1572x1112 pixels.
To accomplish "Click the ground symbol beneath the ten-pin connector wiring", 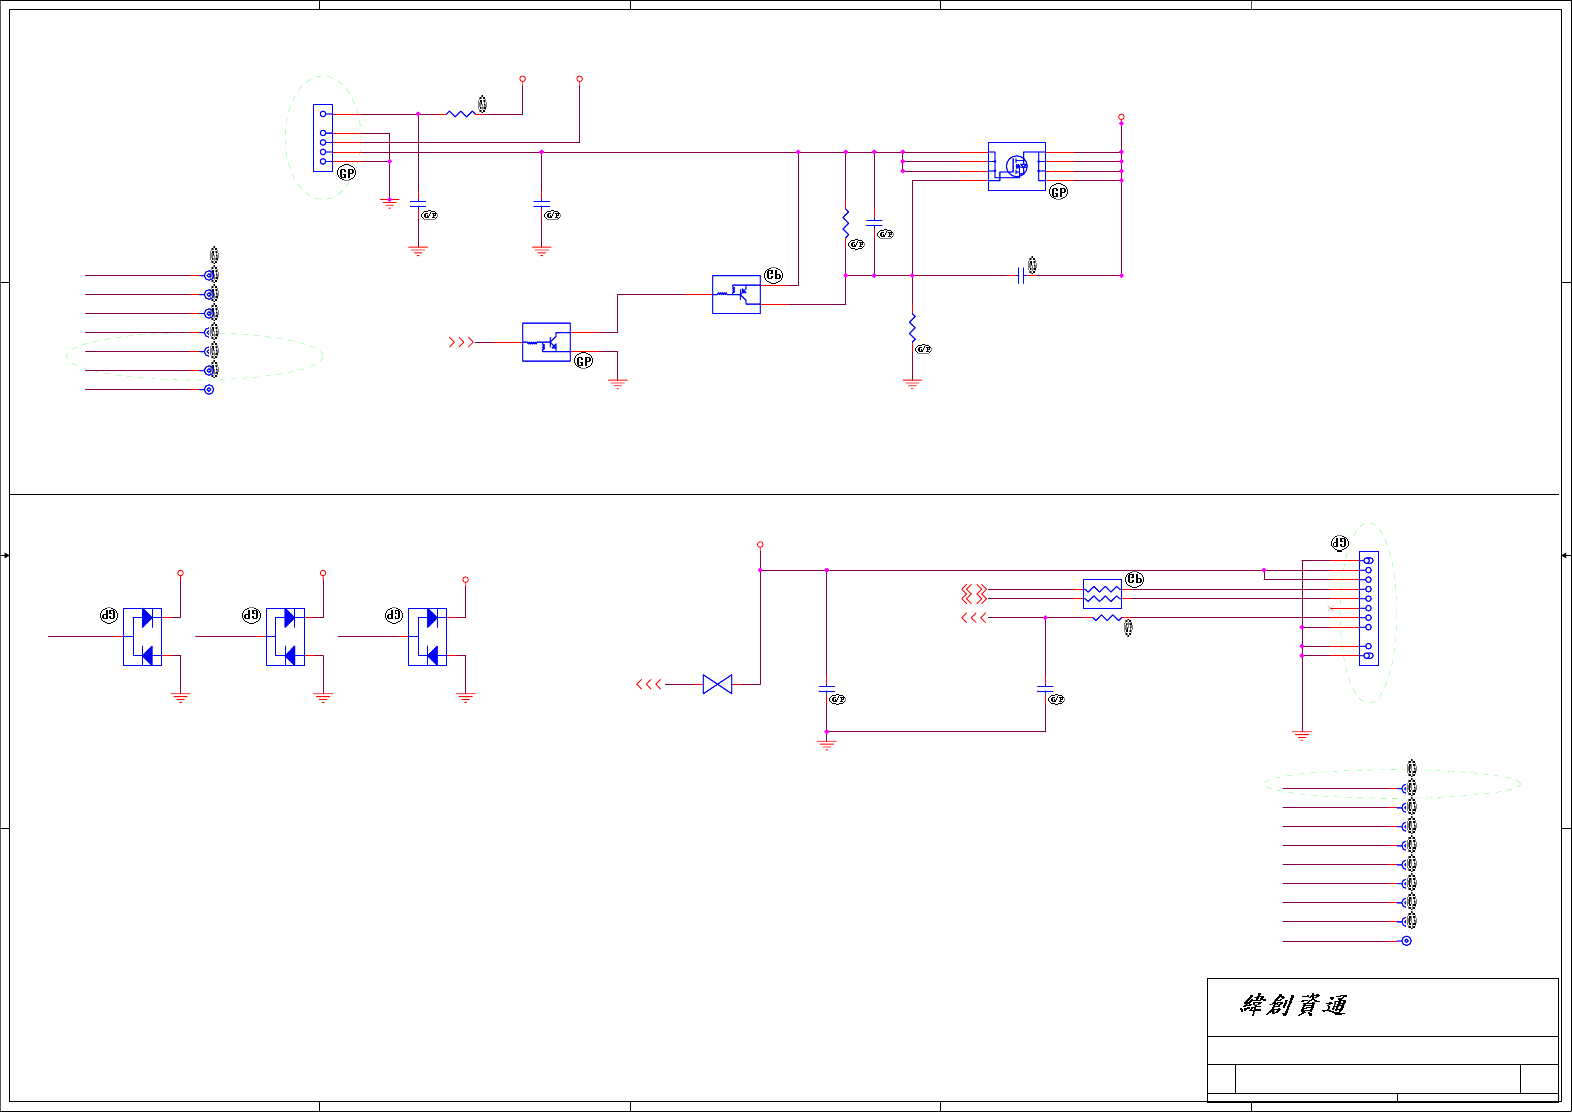I will (1301, 735).
